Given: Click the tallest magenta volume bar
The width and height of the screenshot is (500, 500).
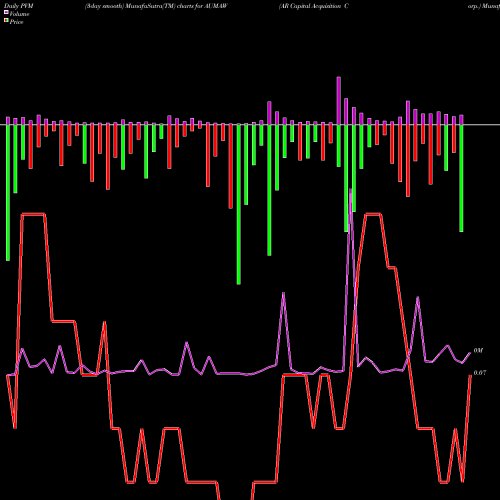Looking at the screenshot, I should click(x=339, y=101).
